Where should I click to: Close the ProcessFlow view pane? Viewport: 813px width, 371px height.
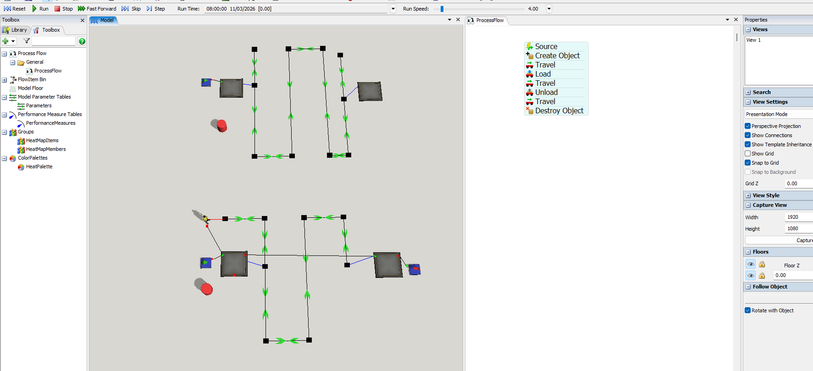(736, 20)
